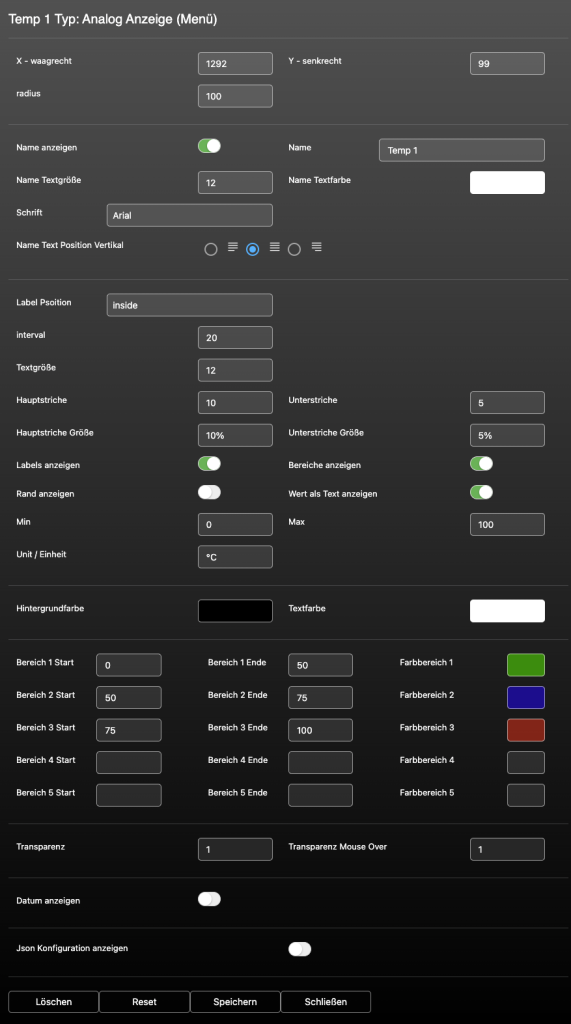
Task: Enable the Rand anzeigen switch
Action: pos(209,492)
